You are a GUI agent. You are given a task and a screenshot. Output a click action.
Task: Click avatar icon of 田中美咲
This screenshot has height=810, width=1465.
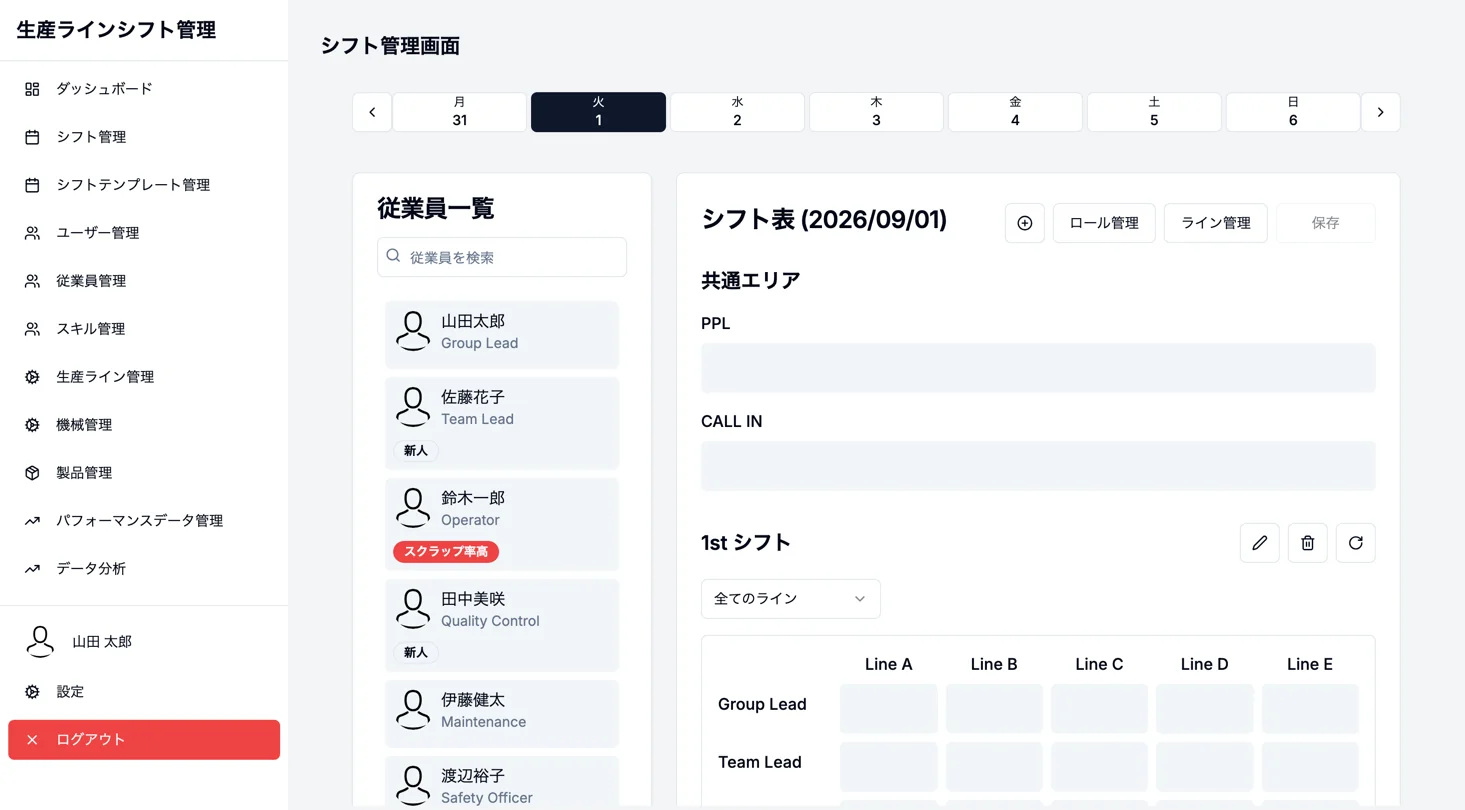413,609
